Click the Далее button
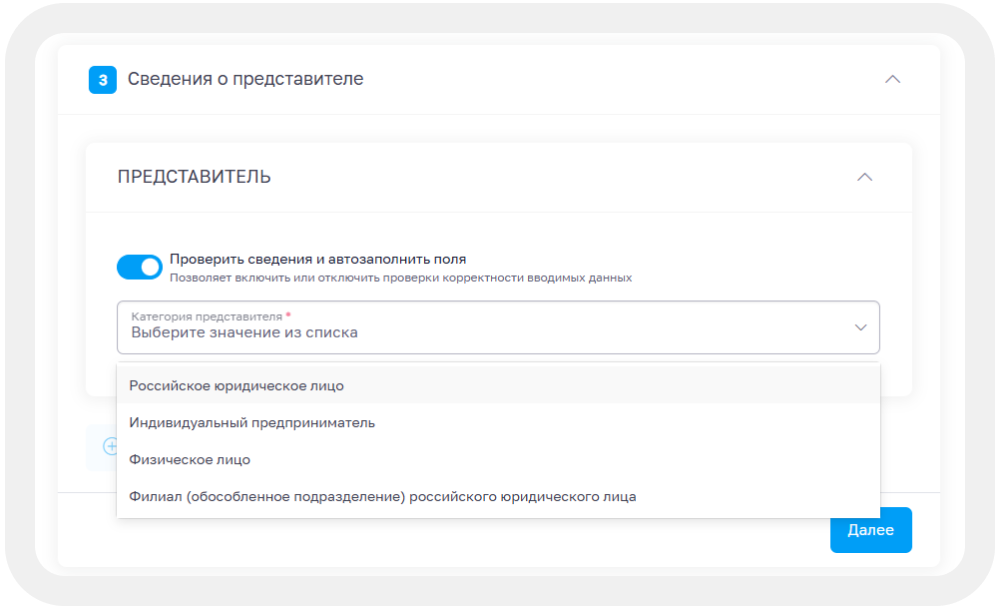The width and height of the screenshot is (1000, 610). 870,530
